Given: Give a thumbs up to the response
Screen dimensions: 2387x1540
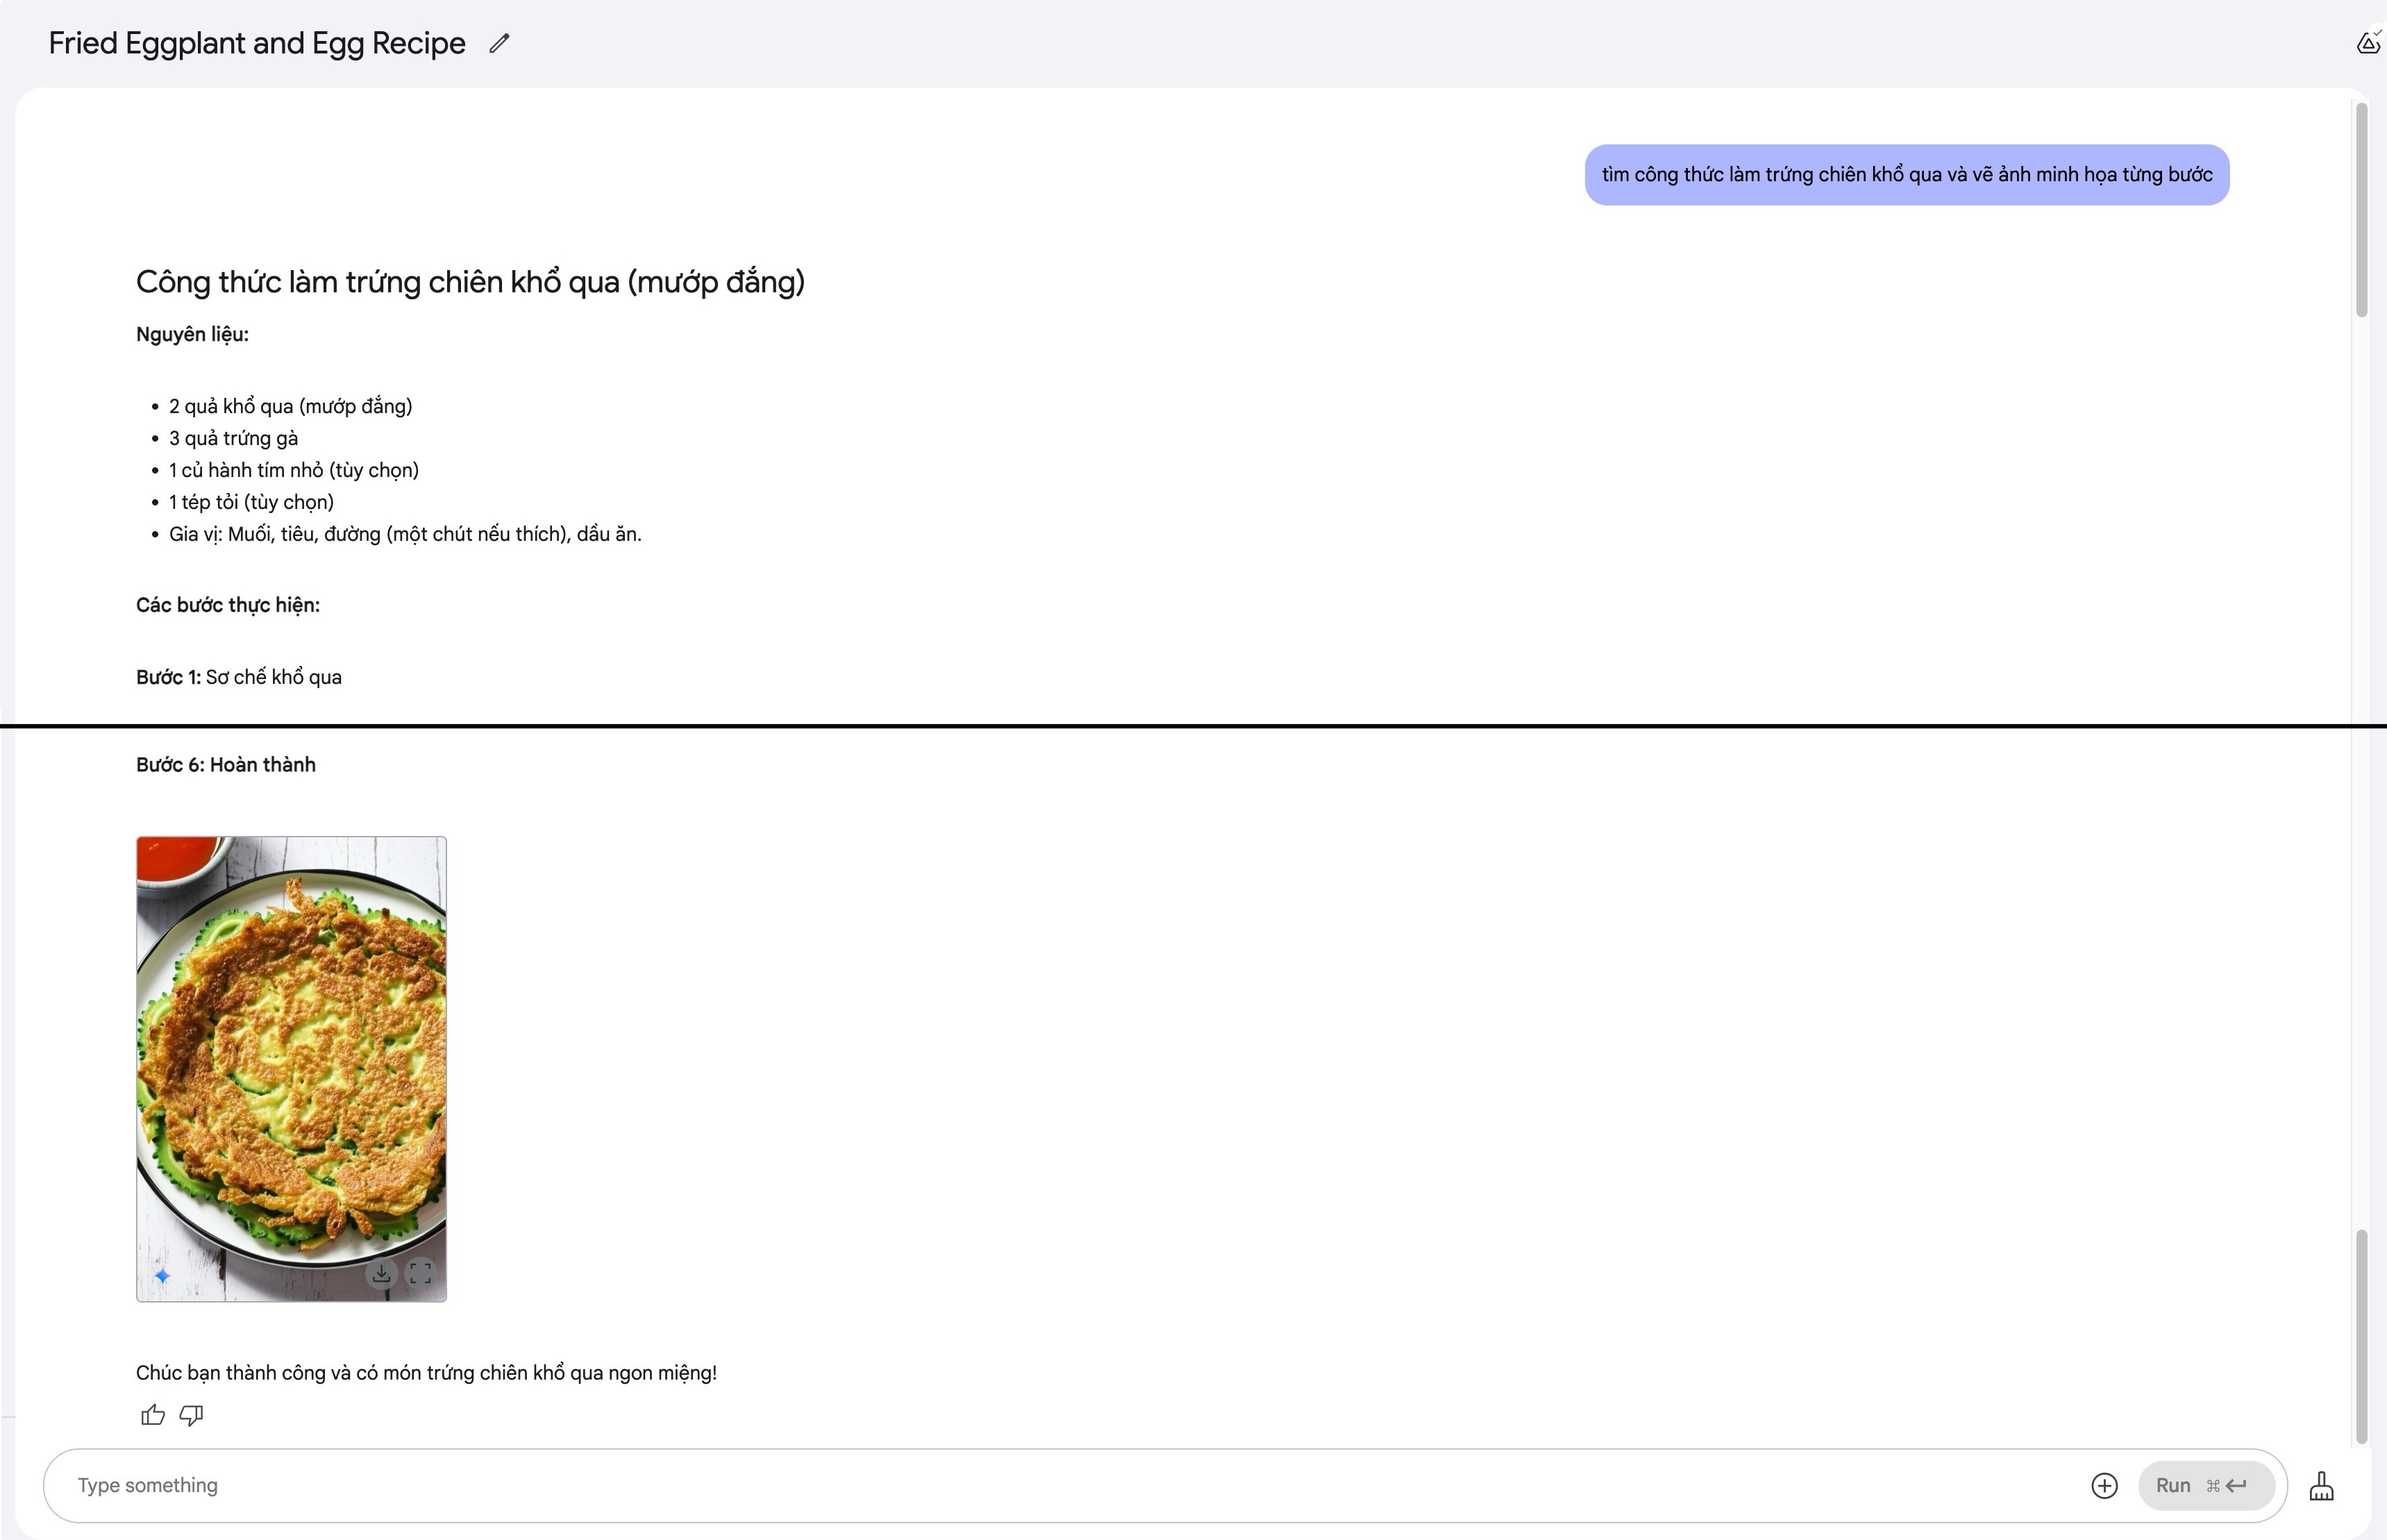Looking at the screenshot, I should 153,1415.
